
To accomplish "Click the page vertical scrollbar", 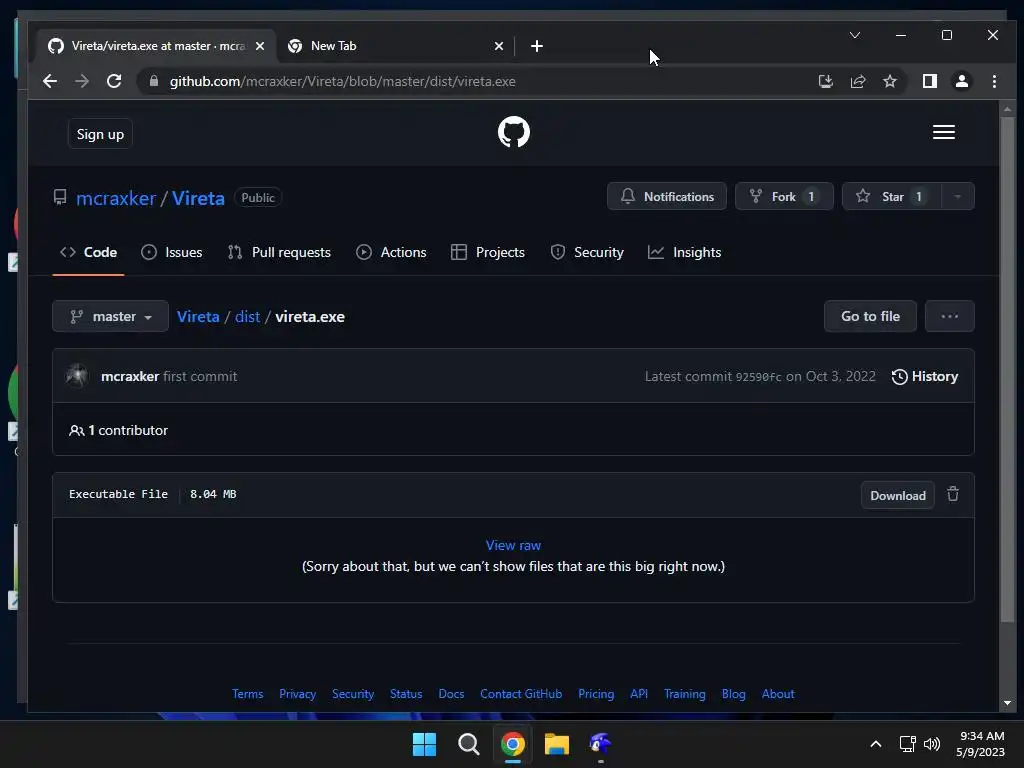I will [1007, 370].
